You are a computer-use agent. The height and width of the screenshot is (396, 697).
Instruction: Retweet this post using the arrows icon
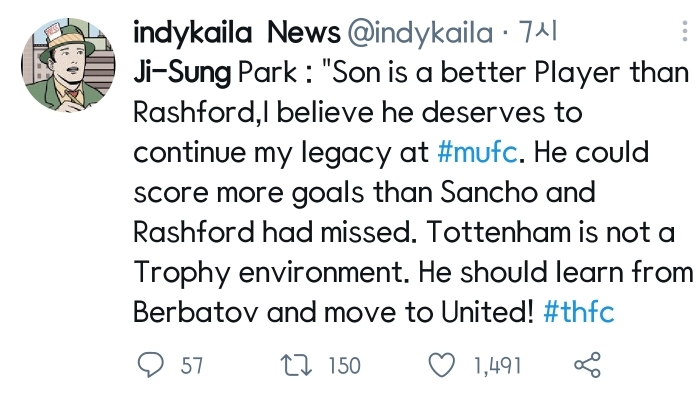296,365
